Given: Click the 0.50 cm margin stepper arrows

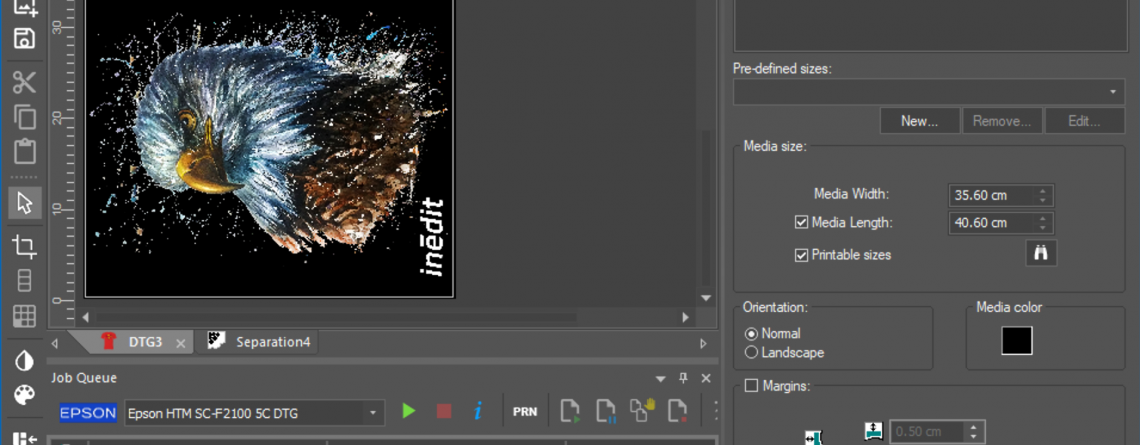Looking at the screenshot, I should 974,432.
